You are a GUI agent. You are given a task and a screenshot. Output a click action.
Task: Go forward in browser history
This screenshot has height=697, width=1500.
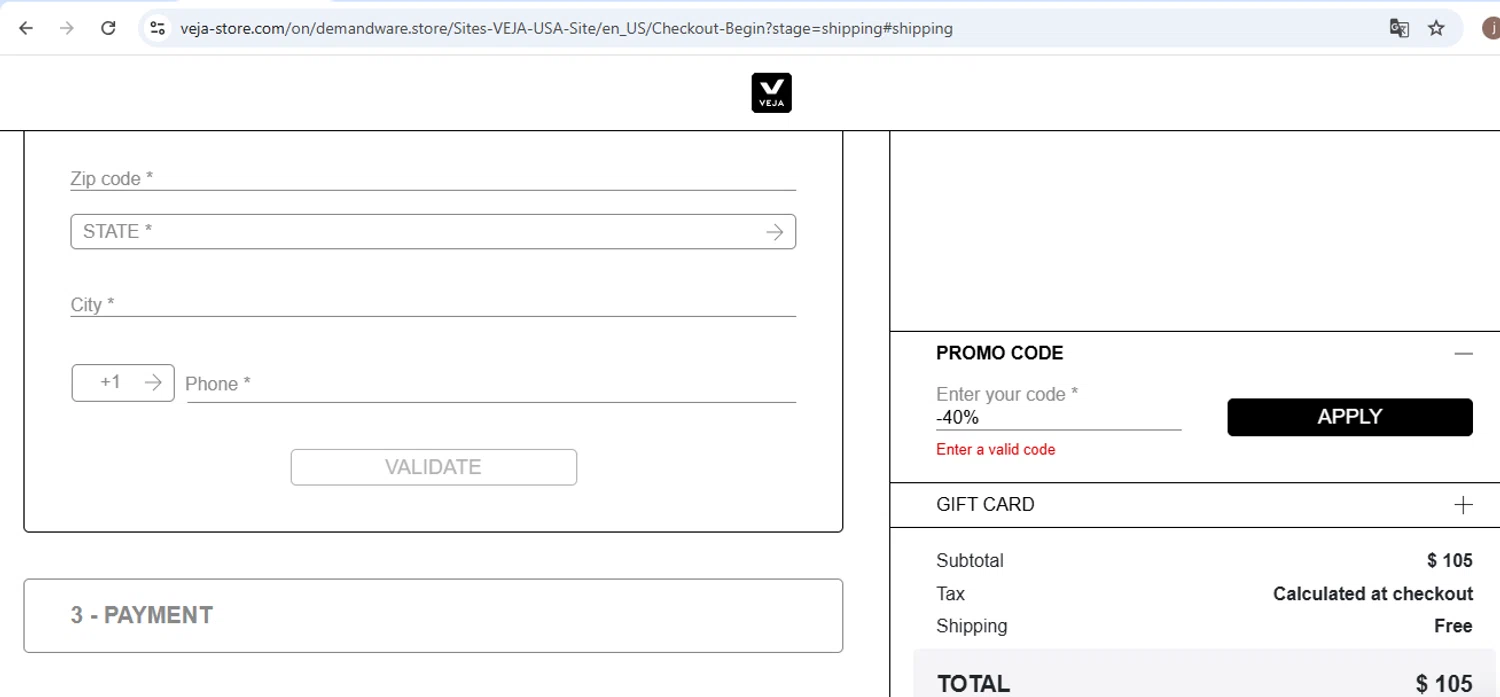67,28
